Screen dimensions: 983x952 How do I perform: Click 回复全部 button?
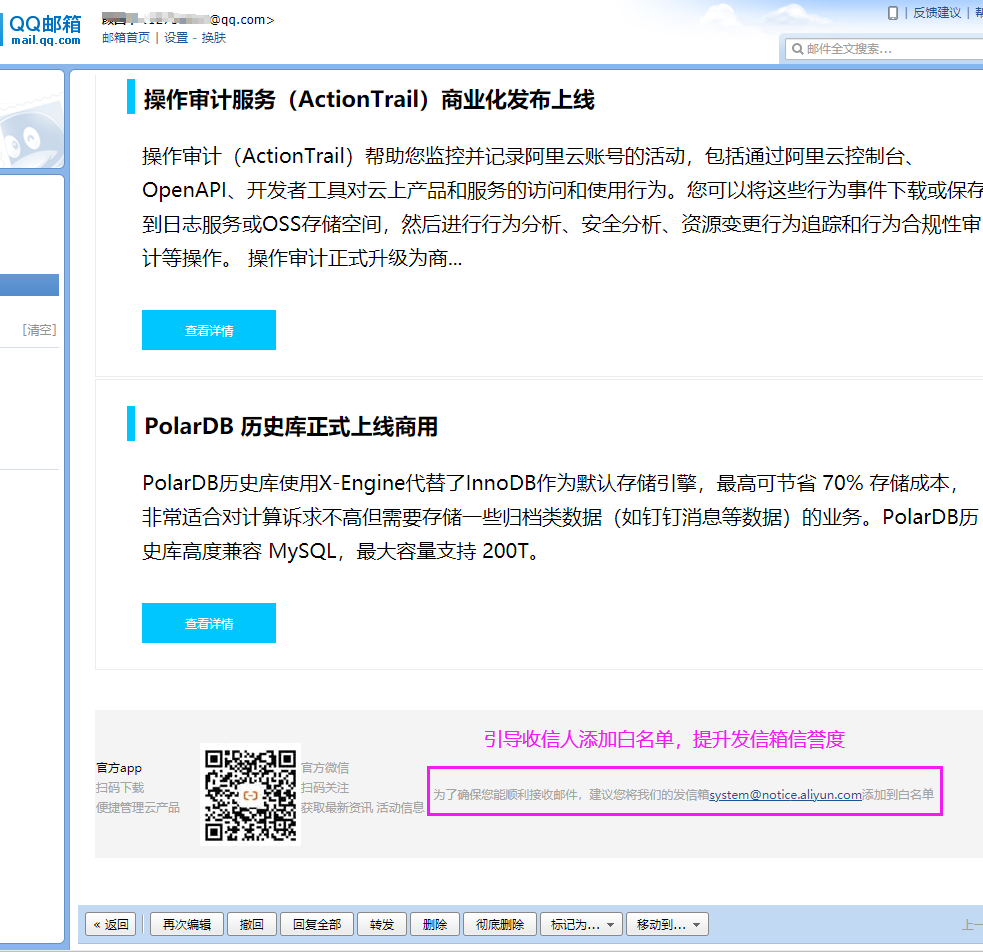coord(317,924)
